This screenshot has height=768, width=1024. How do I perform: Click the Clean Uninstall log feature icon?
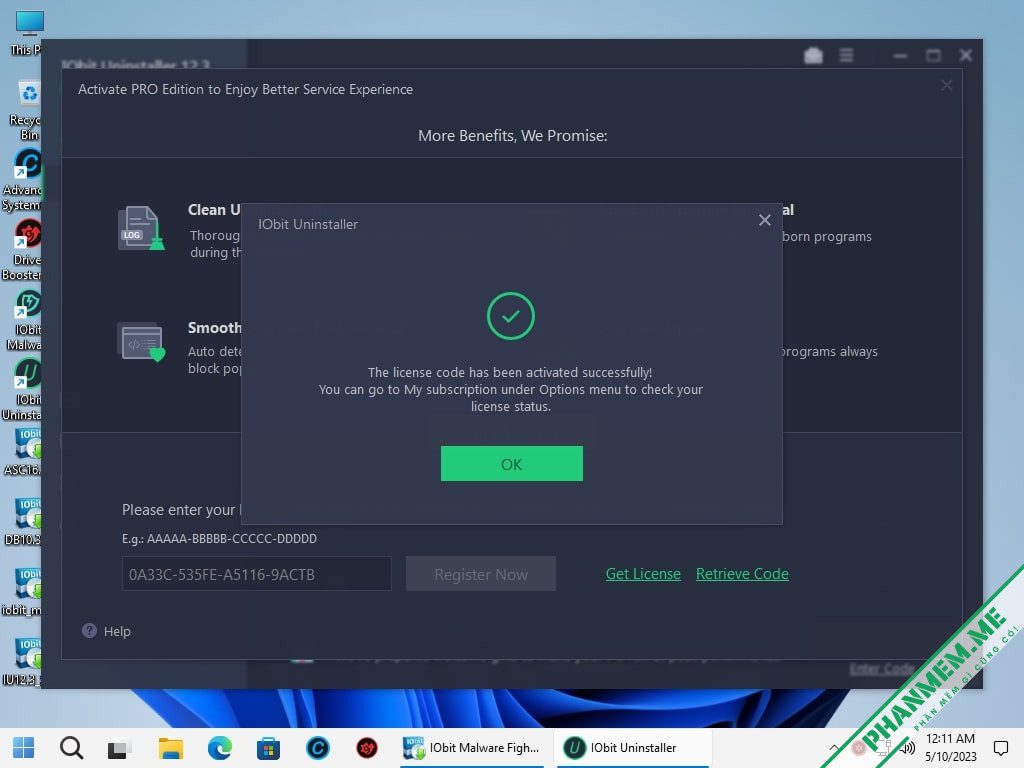[141, 228]
